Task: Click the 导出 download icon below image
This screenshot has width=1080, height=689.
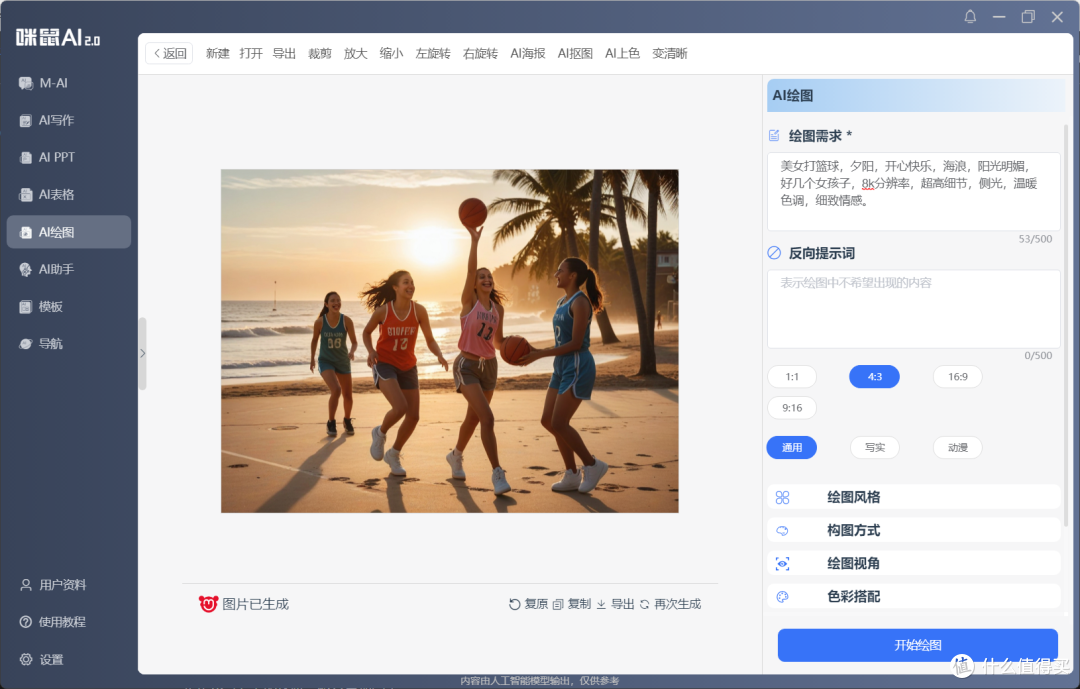Action: (x=601, y=604)
